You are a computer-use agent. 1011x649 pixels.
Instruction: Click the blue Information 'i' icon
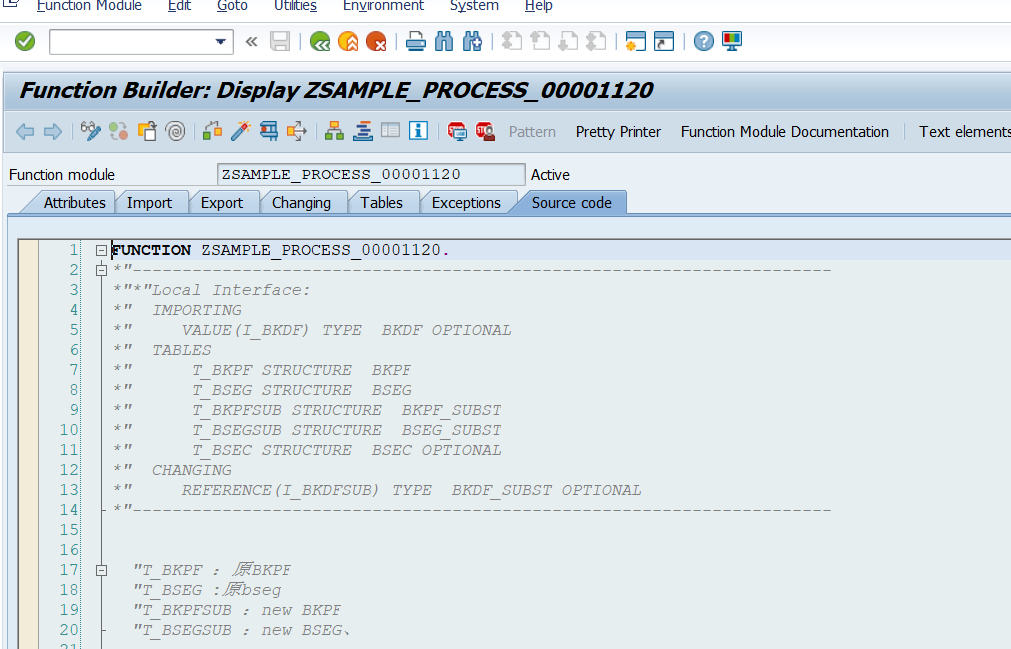[x=418, y=131]
